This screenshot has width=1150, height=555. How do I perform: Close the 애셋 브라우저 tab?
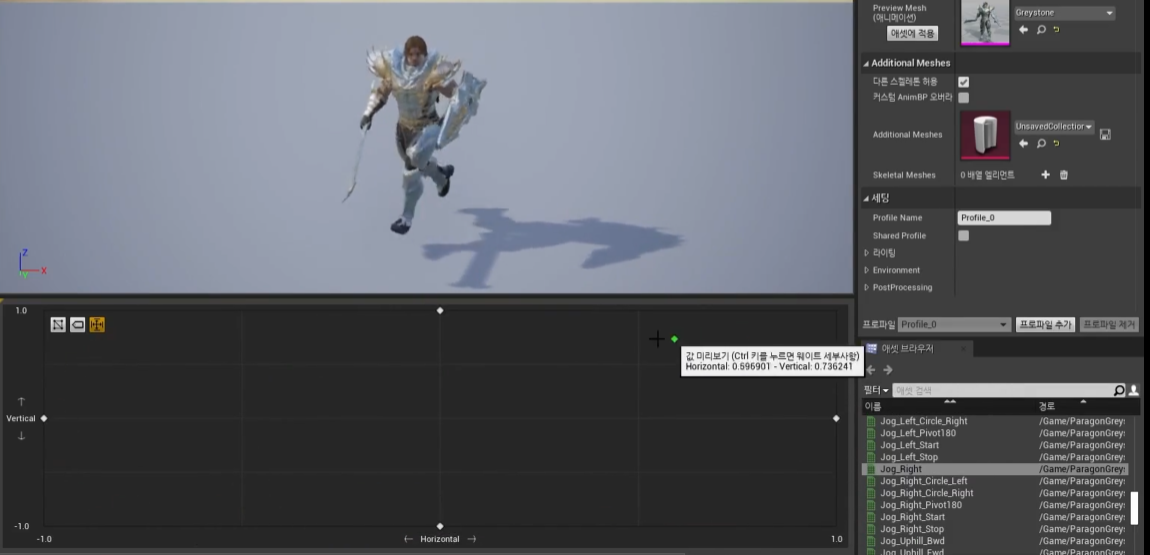pos(965,349)
